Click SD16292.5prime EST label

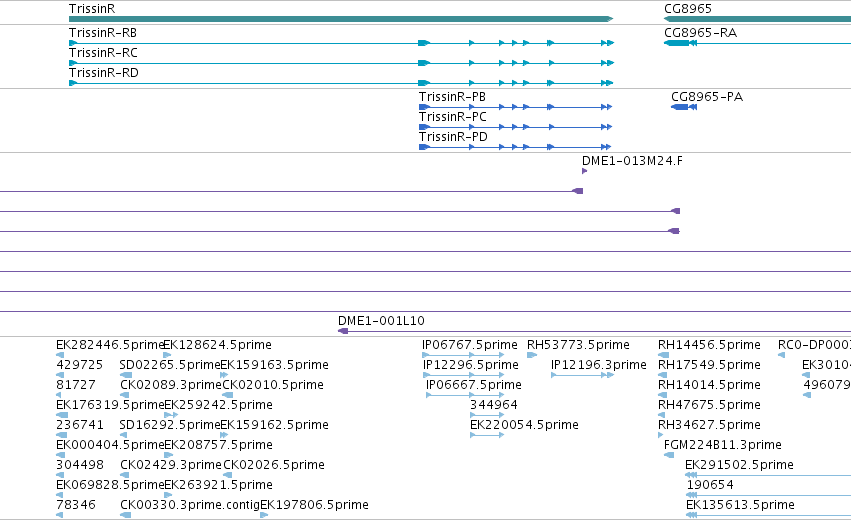click(170, 425)
